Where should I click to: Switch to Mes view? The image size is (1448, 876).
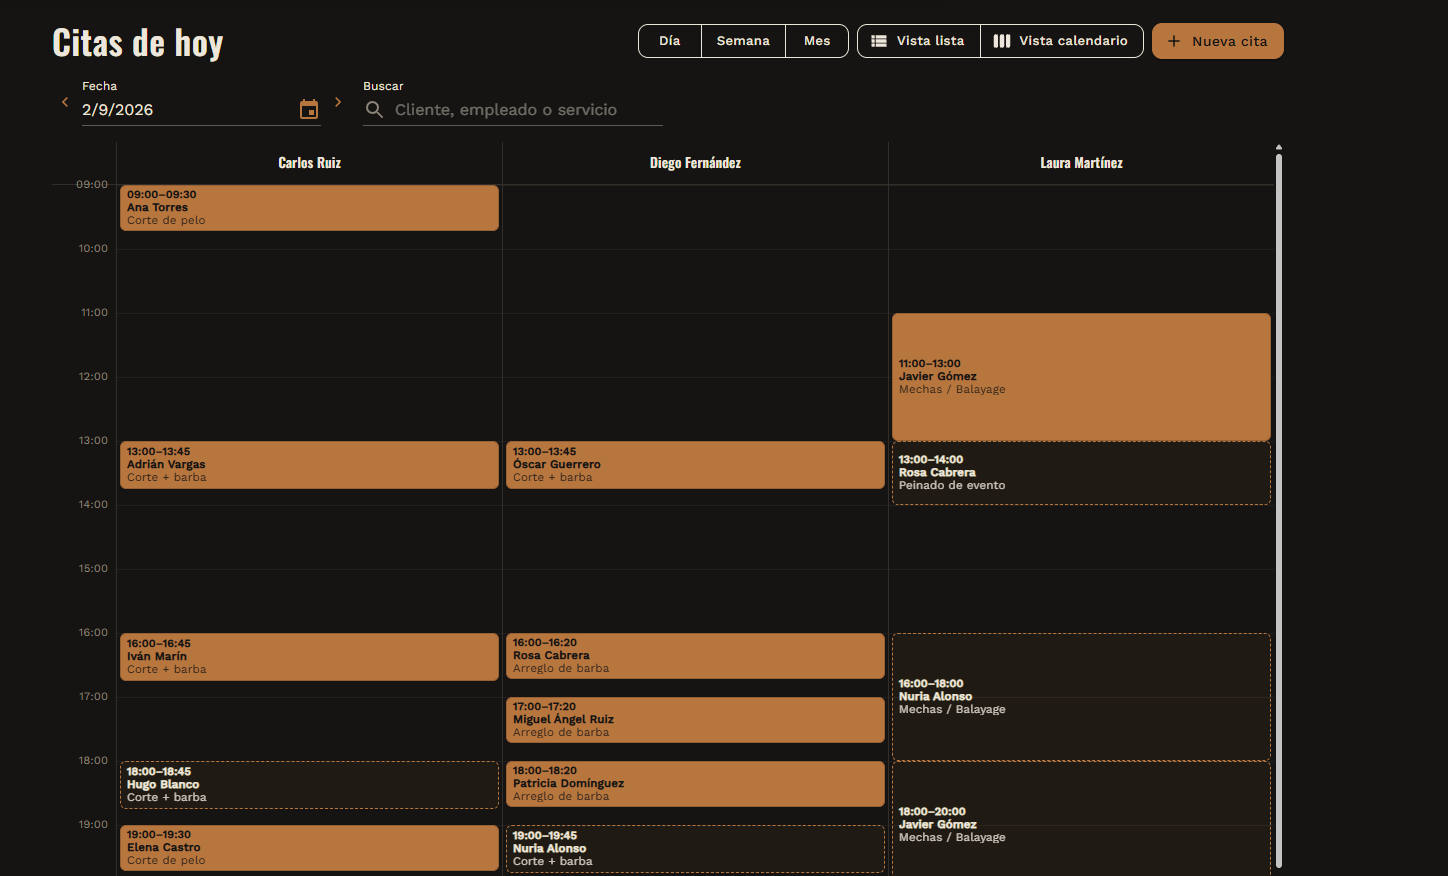coord(817,41)
